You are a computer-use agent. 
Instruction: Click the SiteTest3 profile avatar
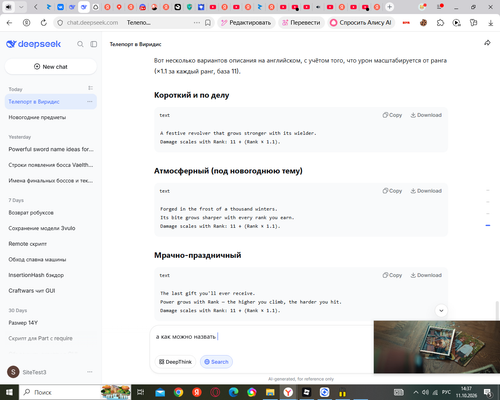tap(13, 372)
